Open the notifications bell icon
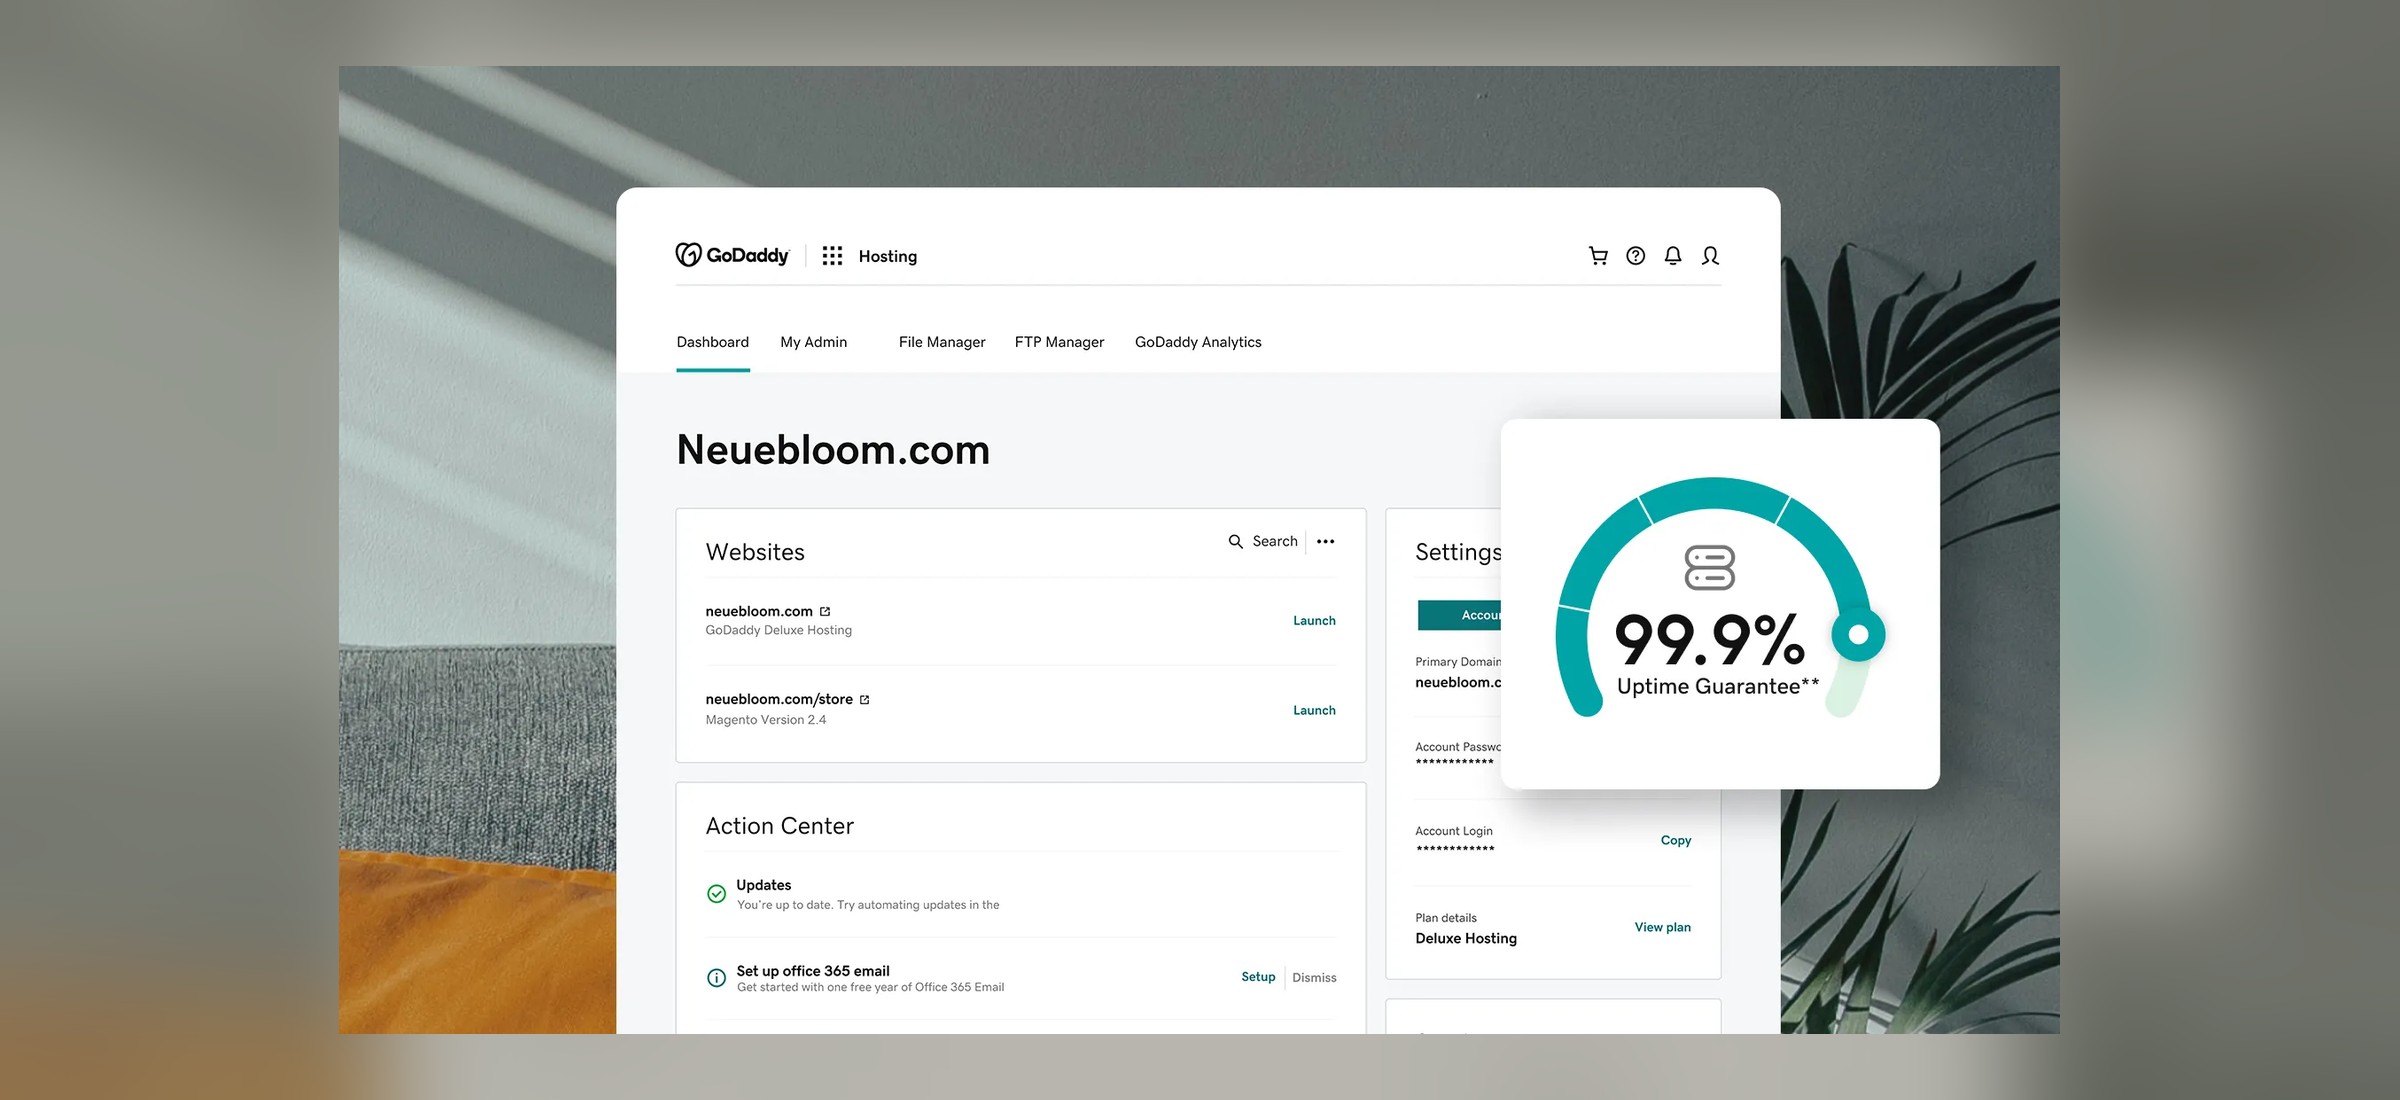 [1673, 256]
